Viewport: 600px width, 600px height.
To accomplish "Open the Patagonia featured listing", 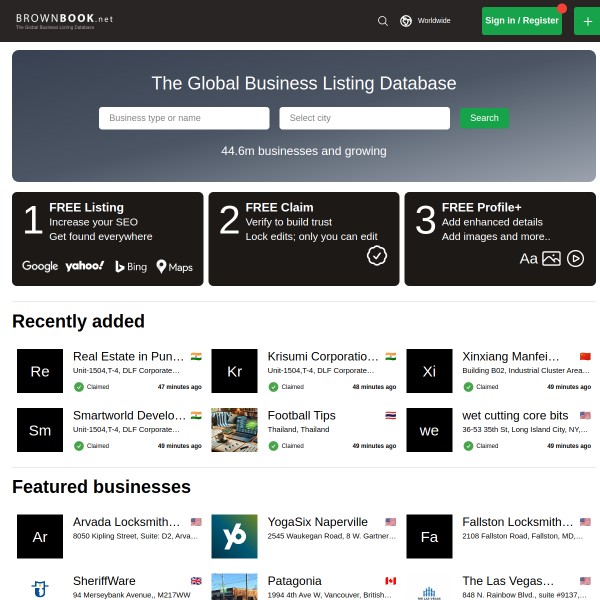I will 294,580.
